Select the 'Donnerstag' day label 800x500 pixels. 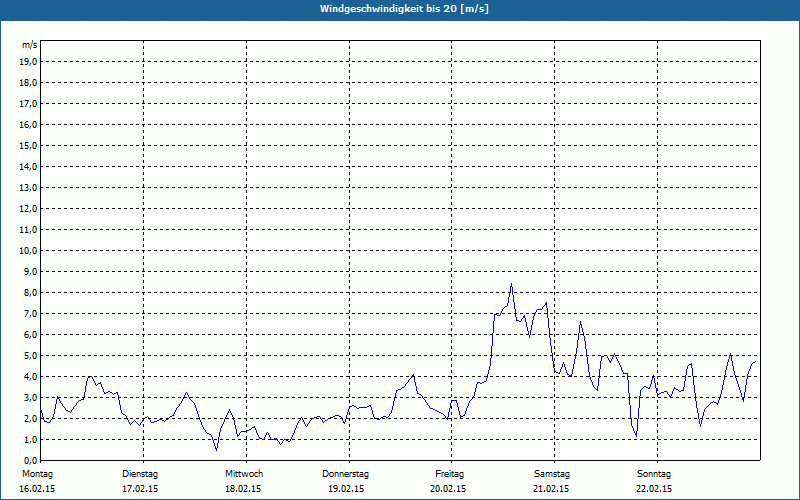pyautogui.click(x=345, y=474)
